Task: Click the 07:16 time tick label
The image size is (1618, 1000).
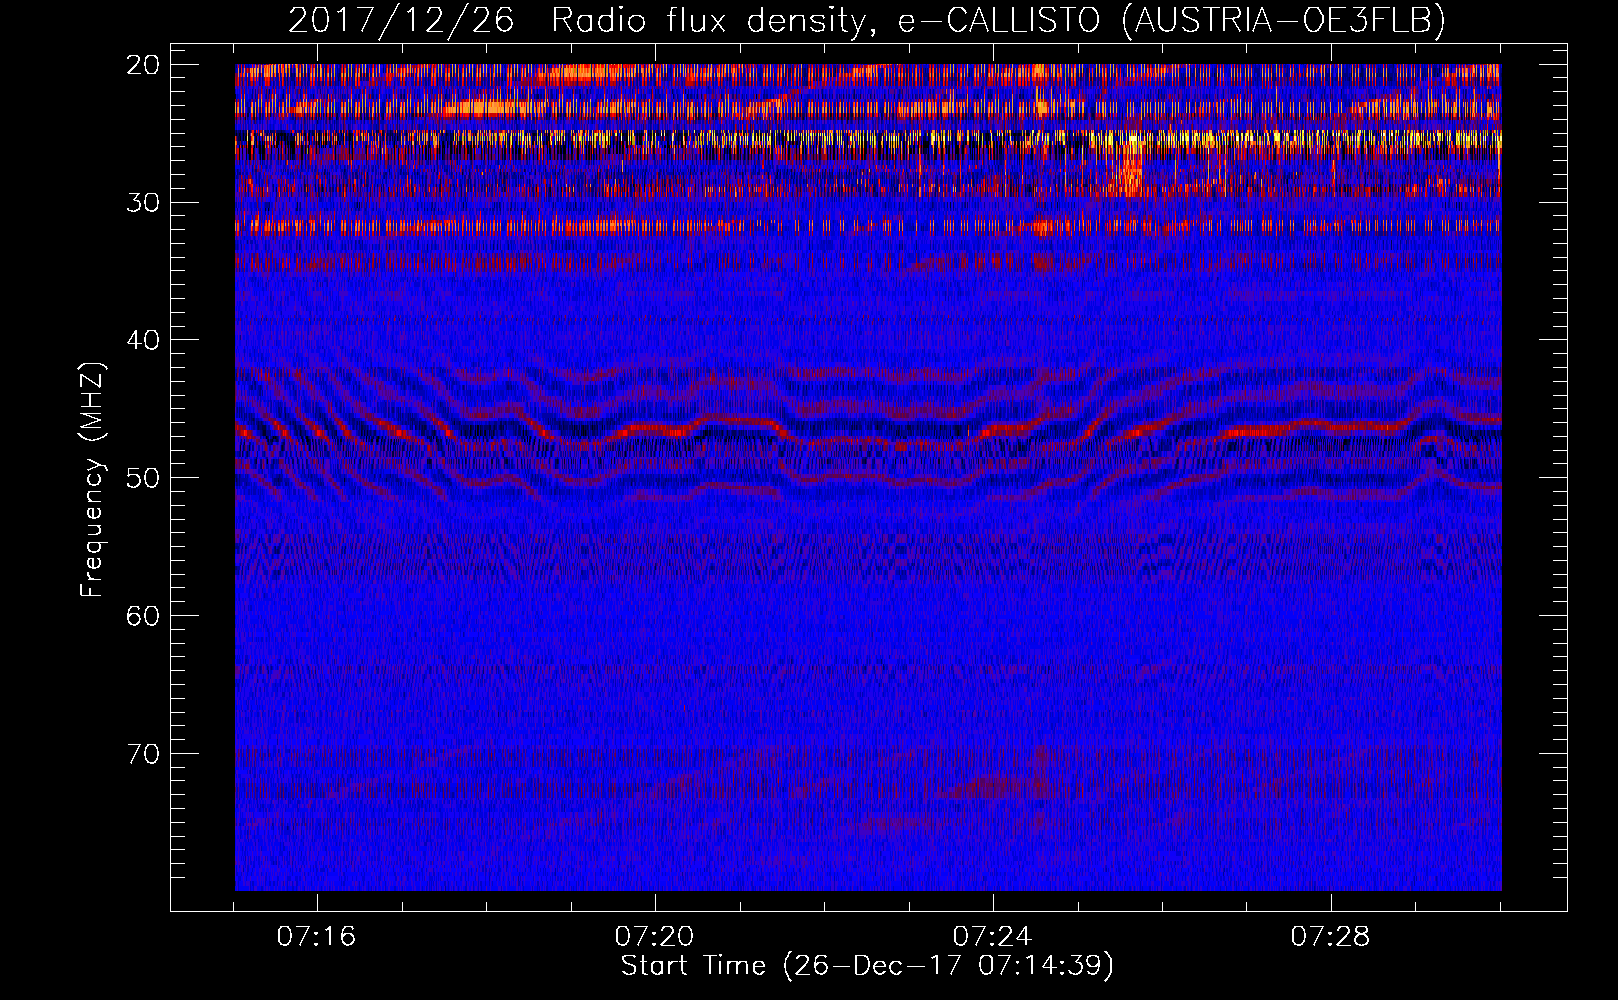Action: [x=317, y=937]
